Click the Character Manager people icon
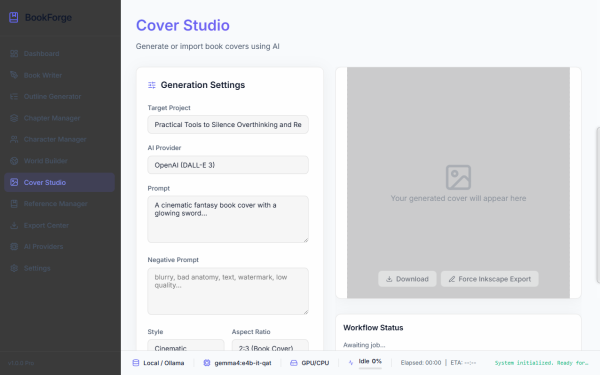The width and height of the screenshot is (600, 375). 14,139
